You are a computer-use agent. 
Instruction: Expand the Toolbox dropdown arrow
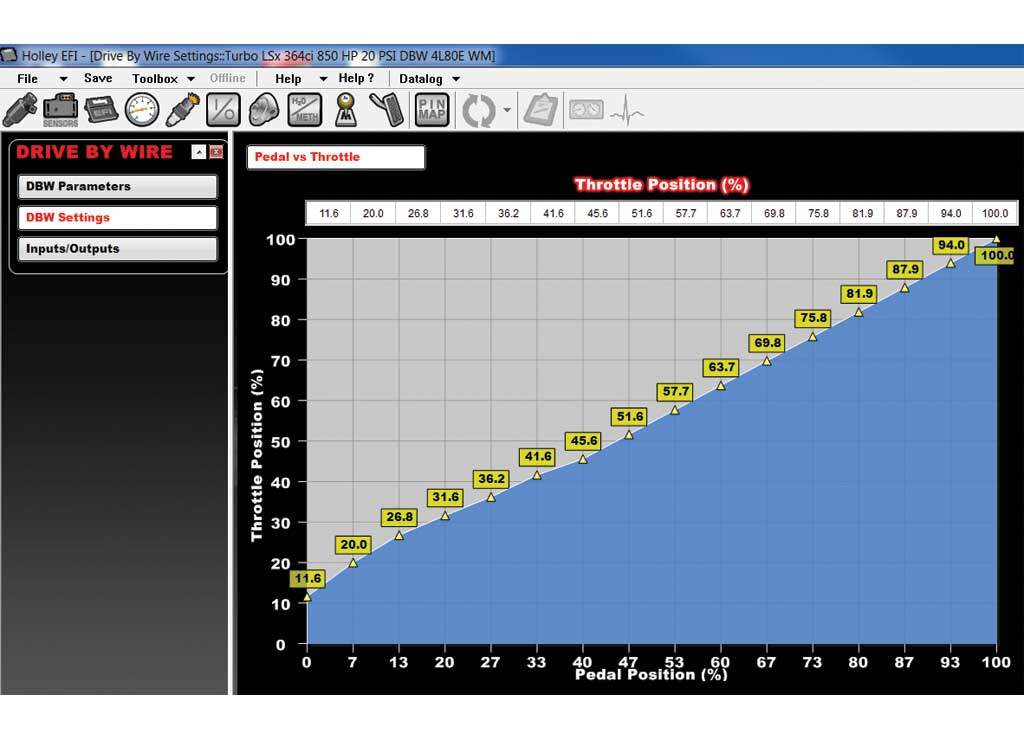click(191, 79)
